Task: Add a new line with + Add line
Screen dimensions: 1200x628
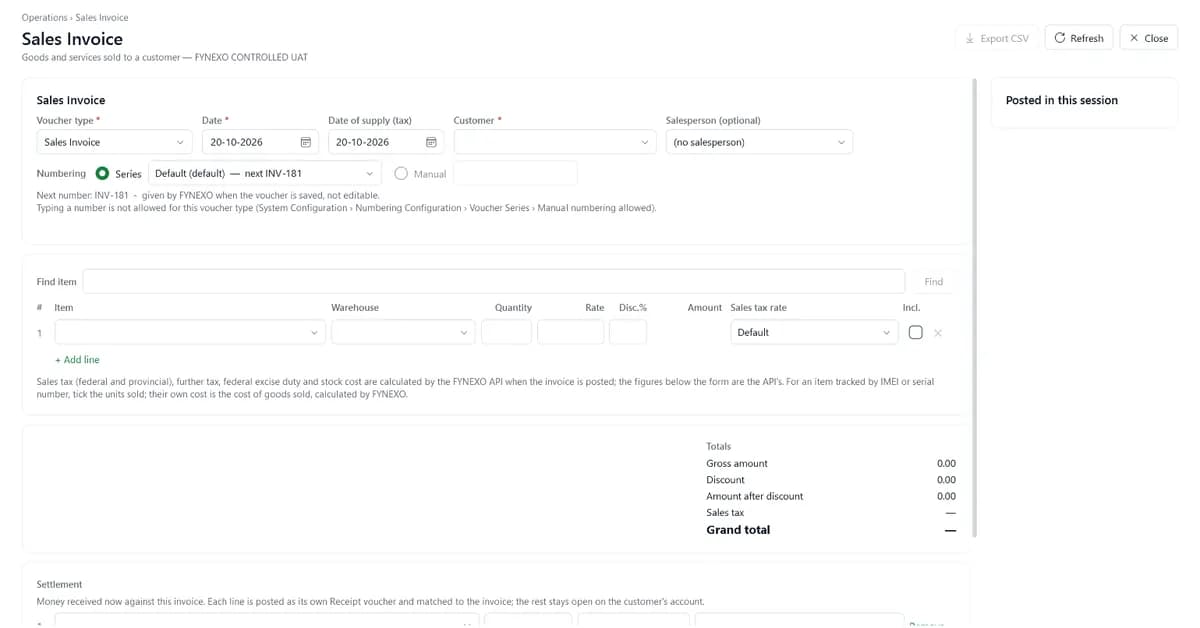Action: tap(77, 360)
